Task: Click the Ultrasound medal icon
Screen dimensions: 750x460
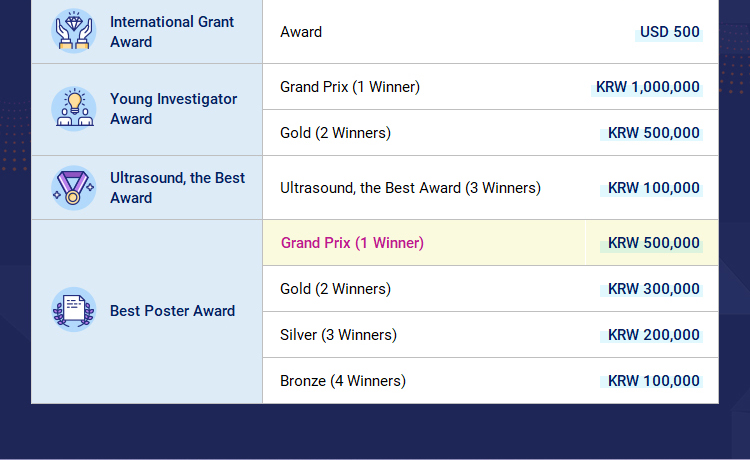Action: tap(74, 188)
